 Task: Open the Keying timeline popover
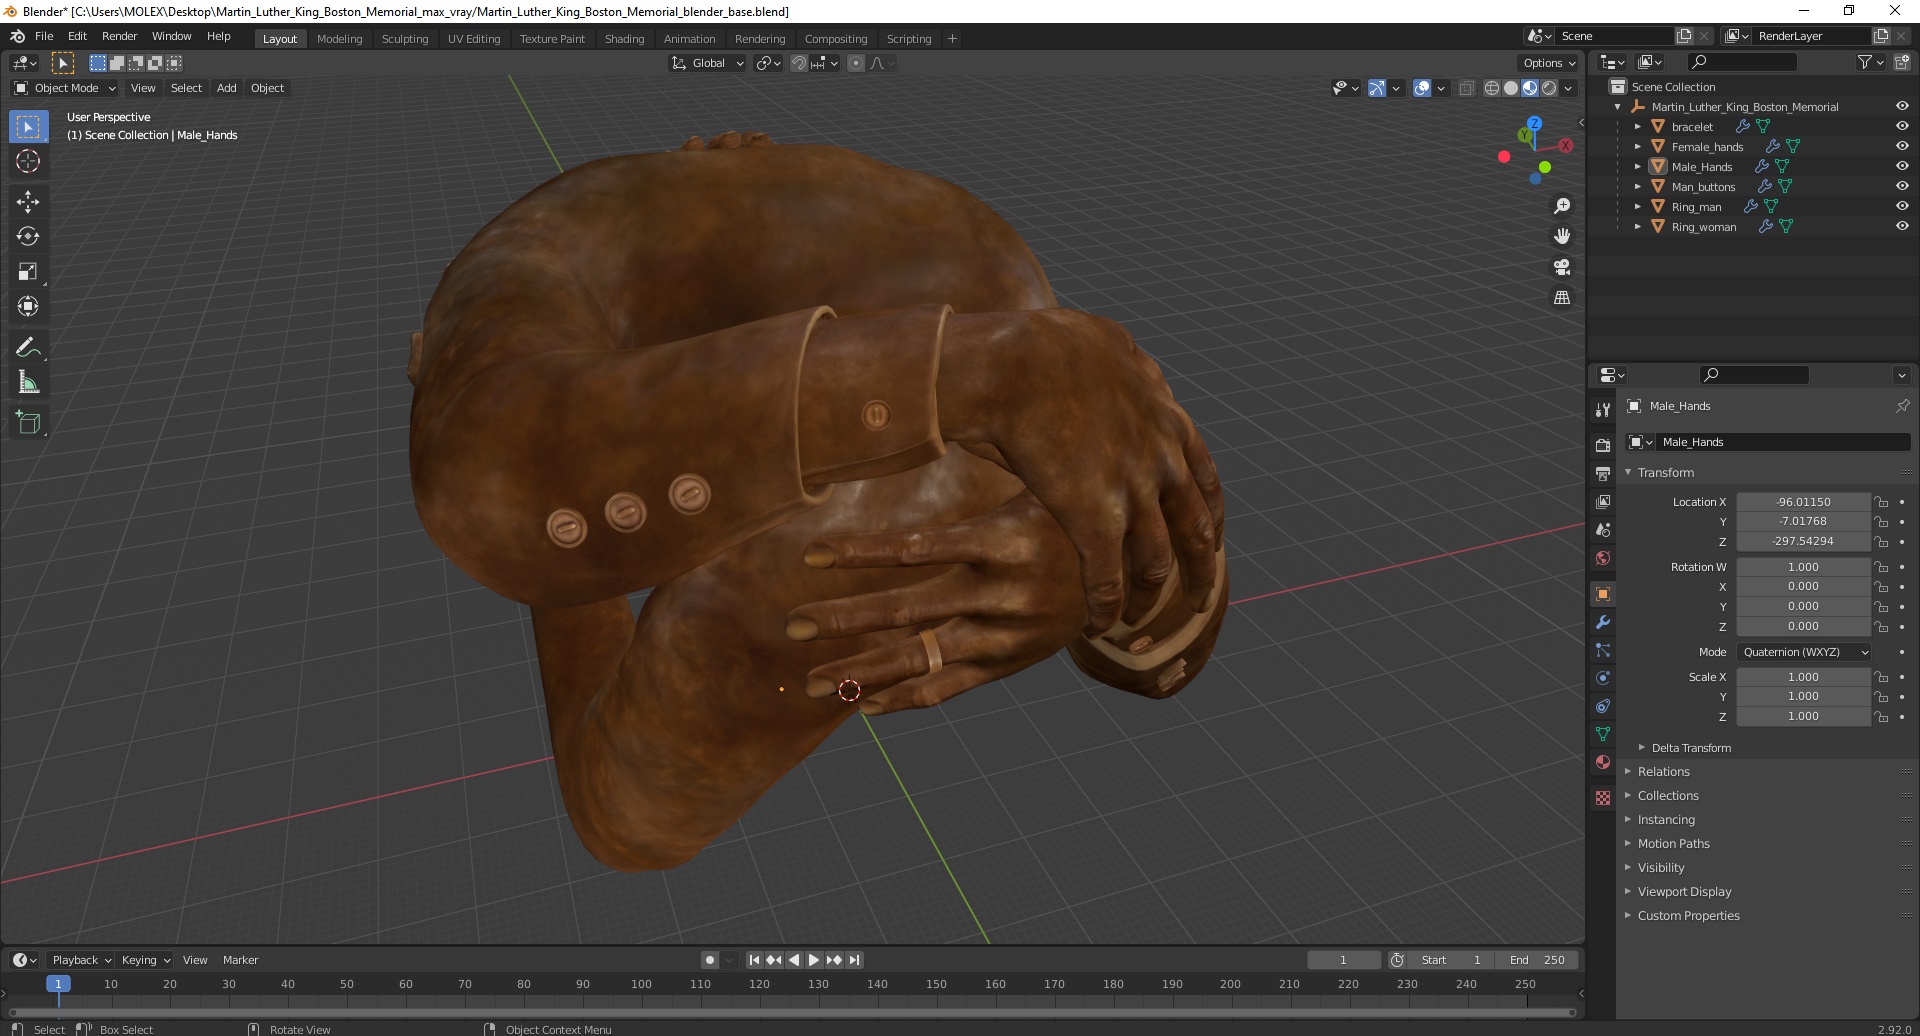(x=146, y=960)
